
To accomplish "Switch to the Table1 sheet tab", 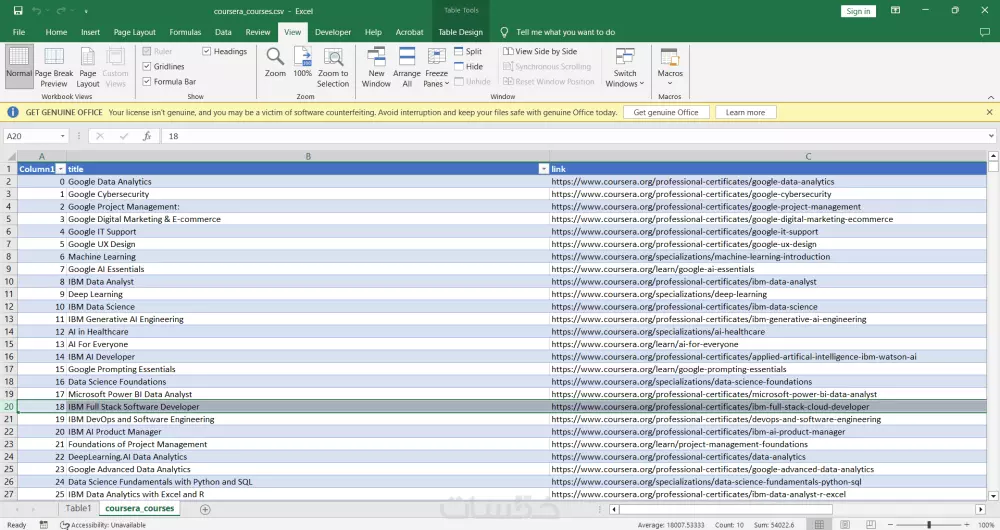I will (78, 509).
